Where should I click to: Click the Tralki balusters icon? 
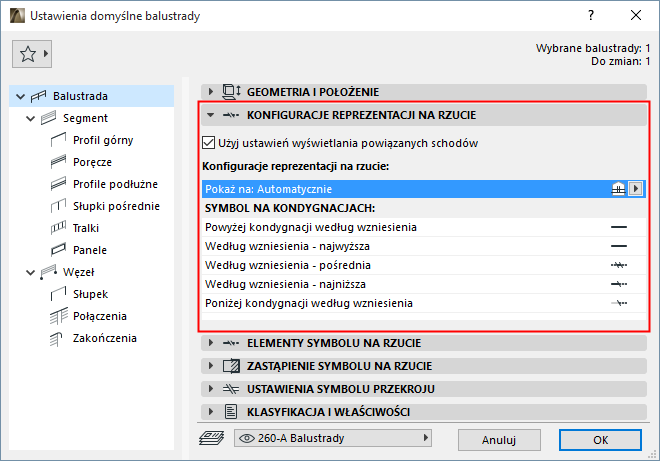pos(59,228)
